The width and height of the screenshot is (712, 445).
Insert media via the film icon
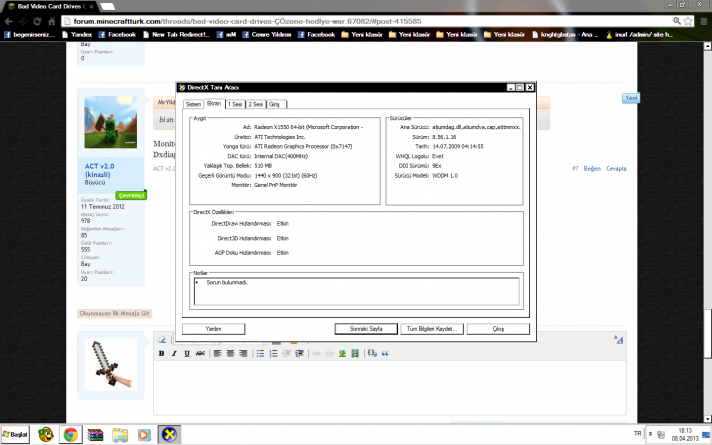click(x=355, y=353)
